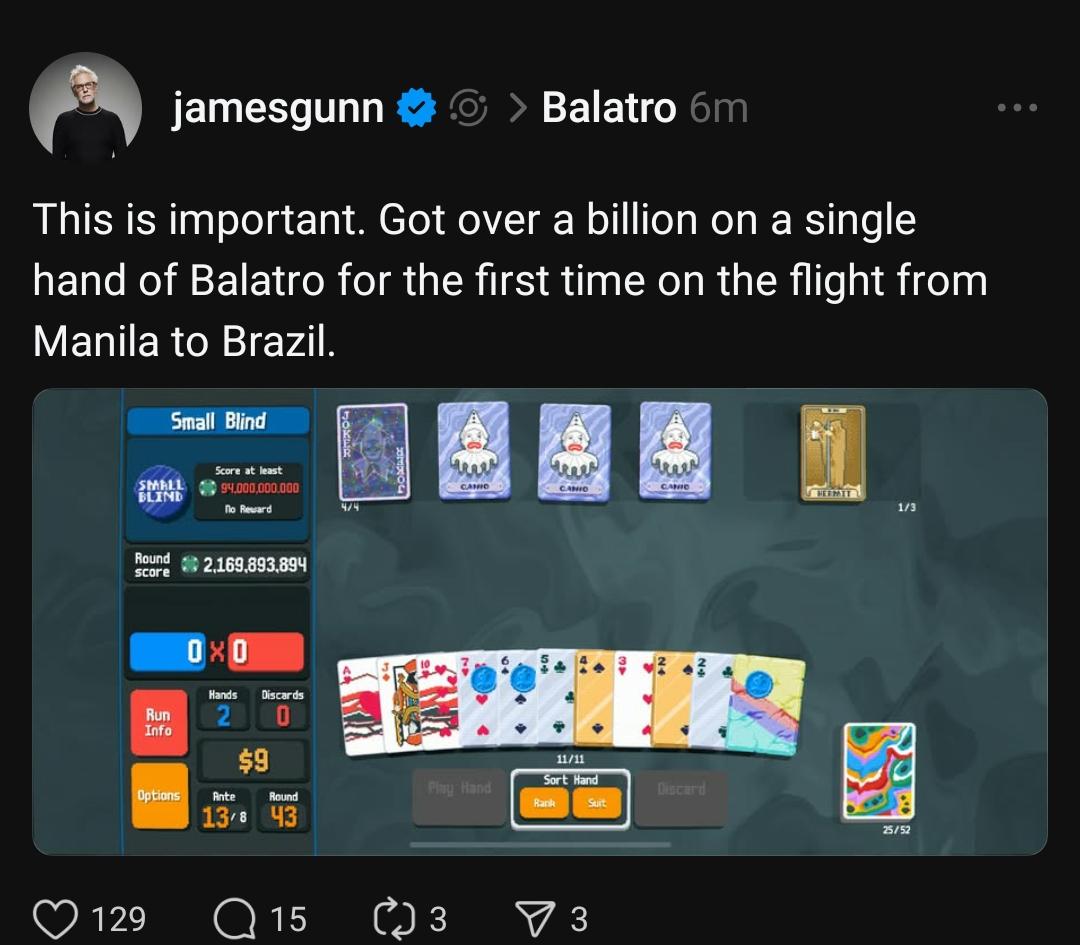Click the repost arrows icon
This screenshot has width=1080, height=945.
[x=395, y=920]
